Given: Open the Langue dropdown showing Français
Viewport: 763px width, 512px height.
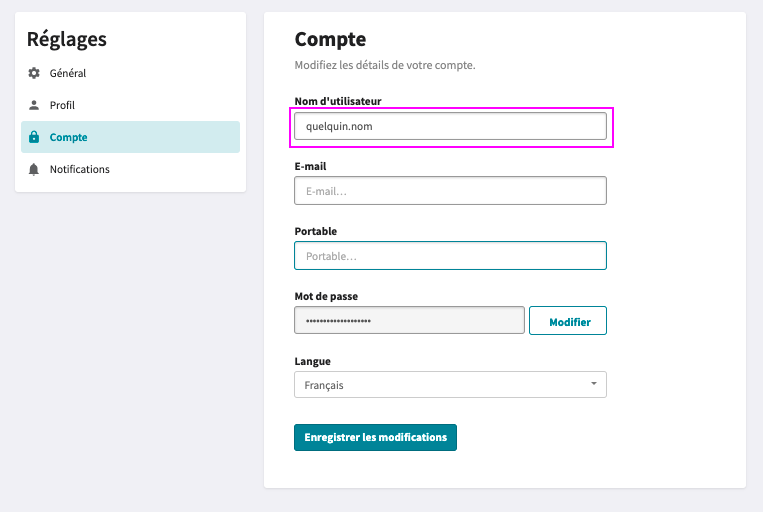Looking at the screenshot, I should click(450, 384).
